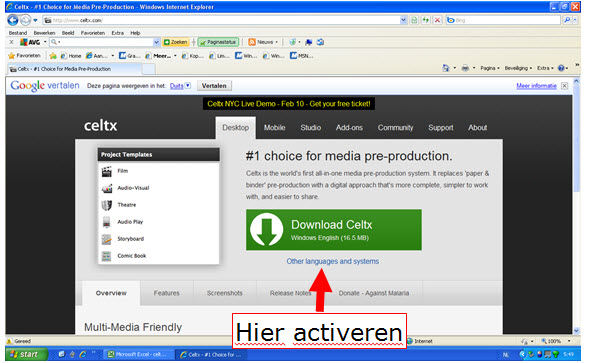Click the search magnifier next to Bing box
Screen dimensions: 590x363
click(x=567, y=20)
